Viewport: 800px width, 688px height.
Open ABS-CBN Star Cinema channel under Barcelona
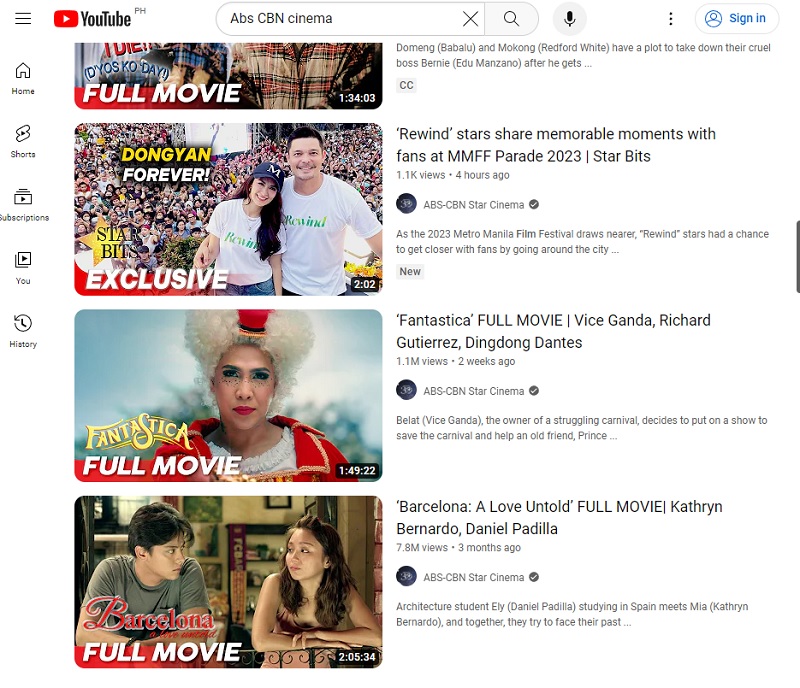point(473,577)
